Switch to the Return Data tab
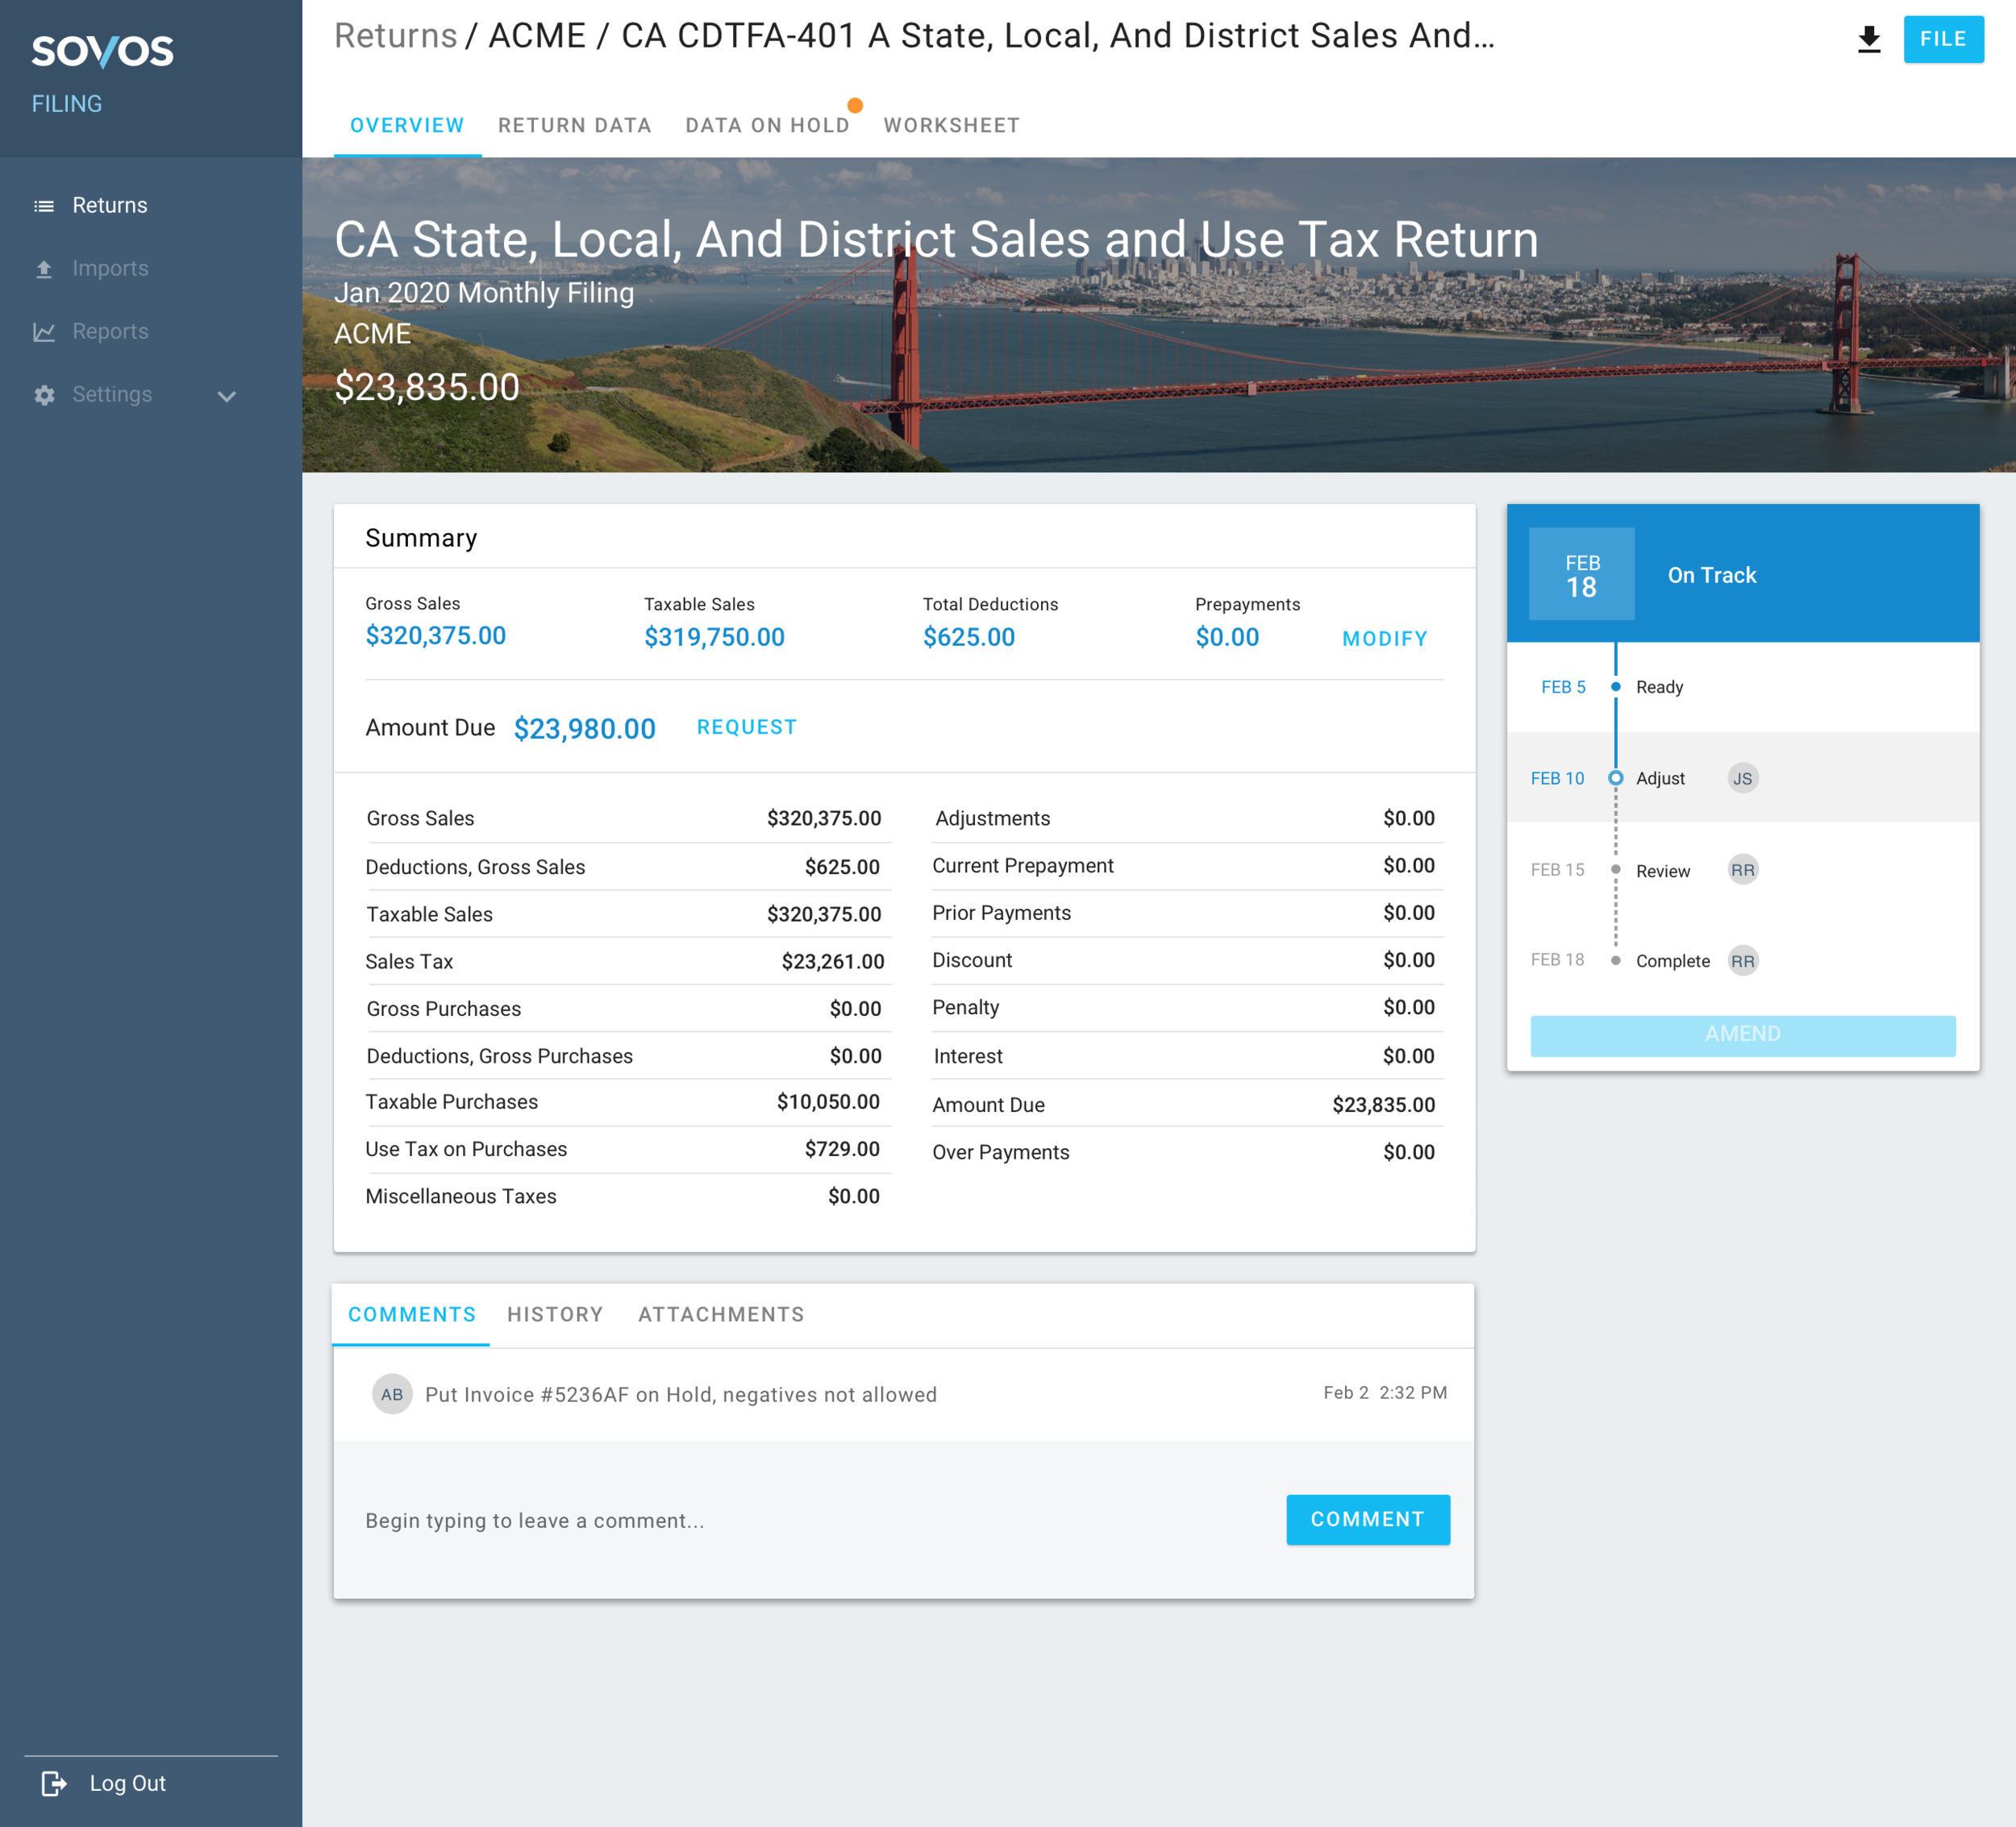This screenshot has width=2016, height=1827. pos(574,126)
